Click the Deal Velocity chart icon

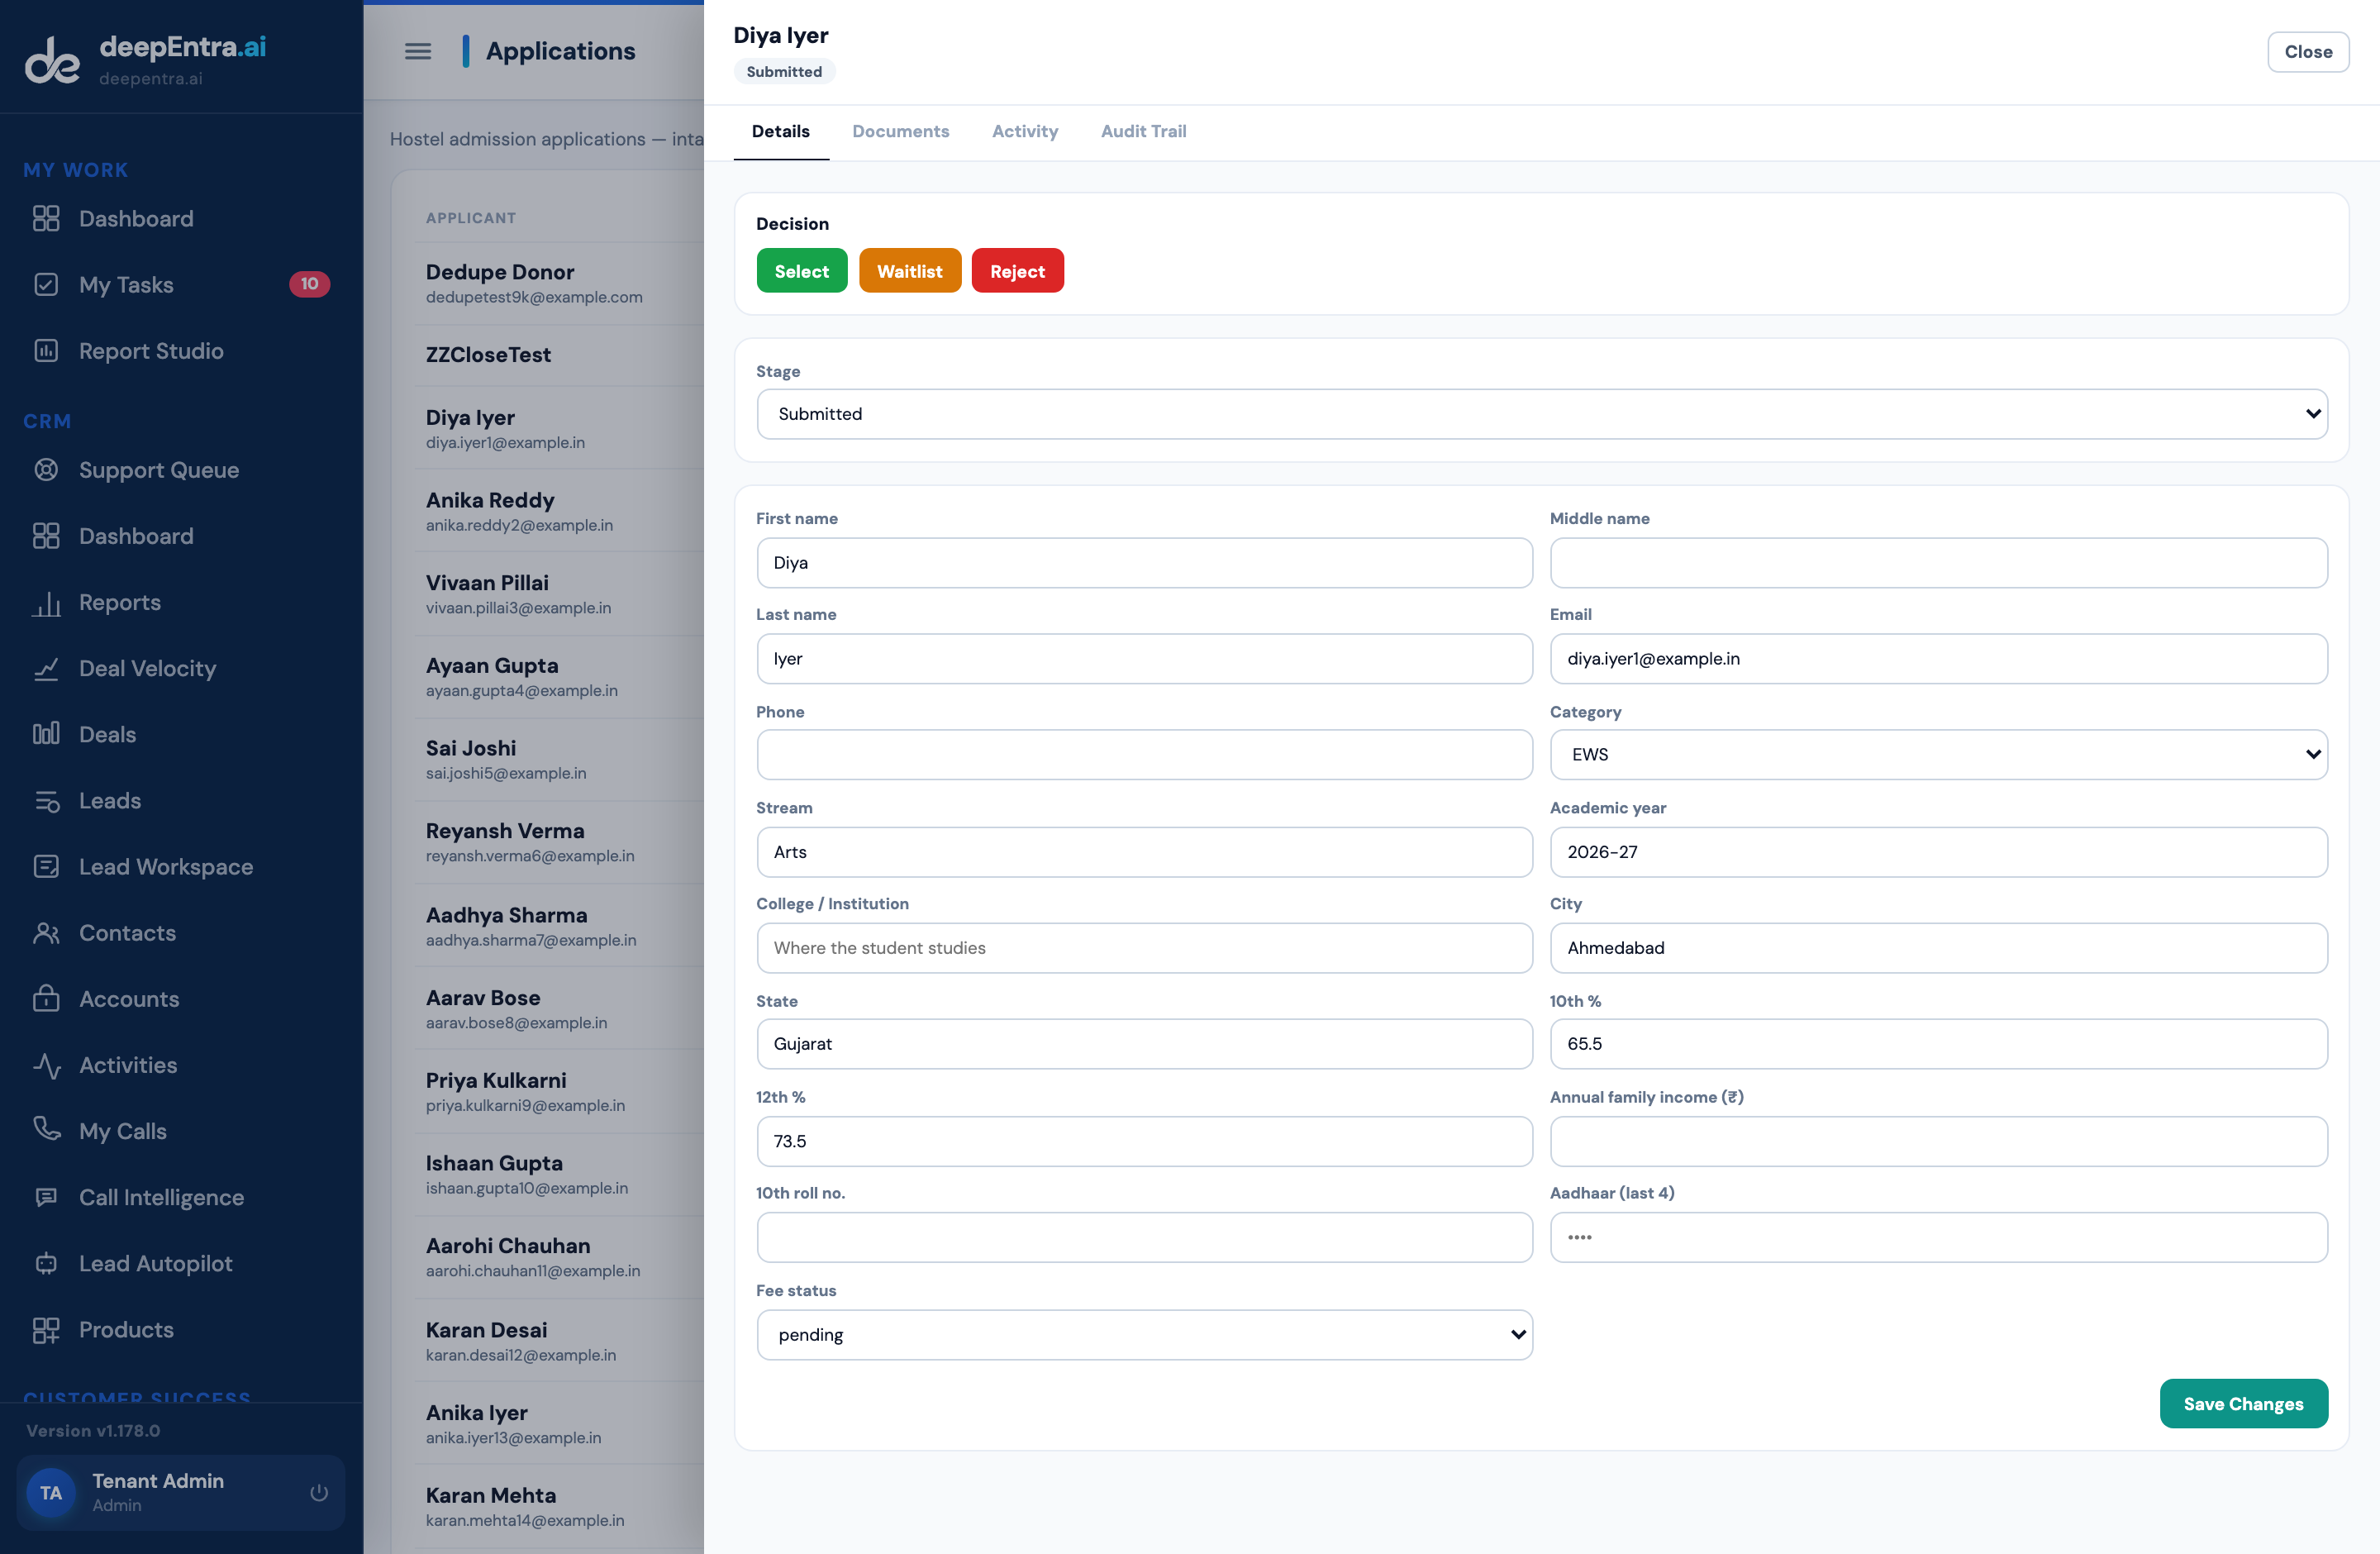coord(46,668)
